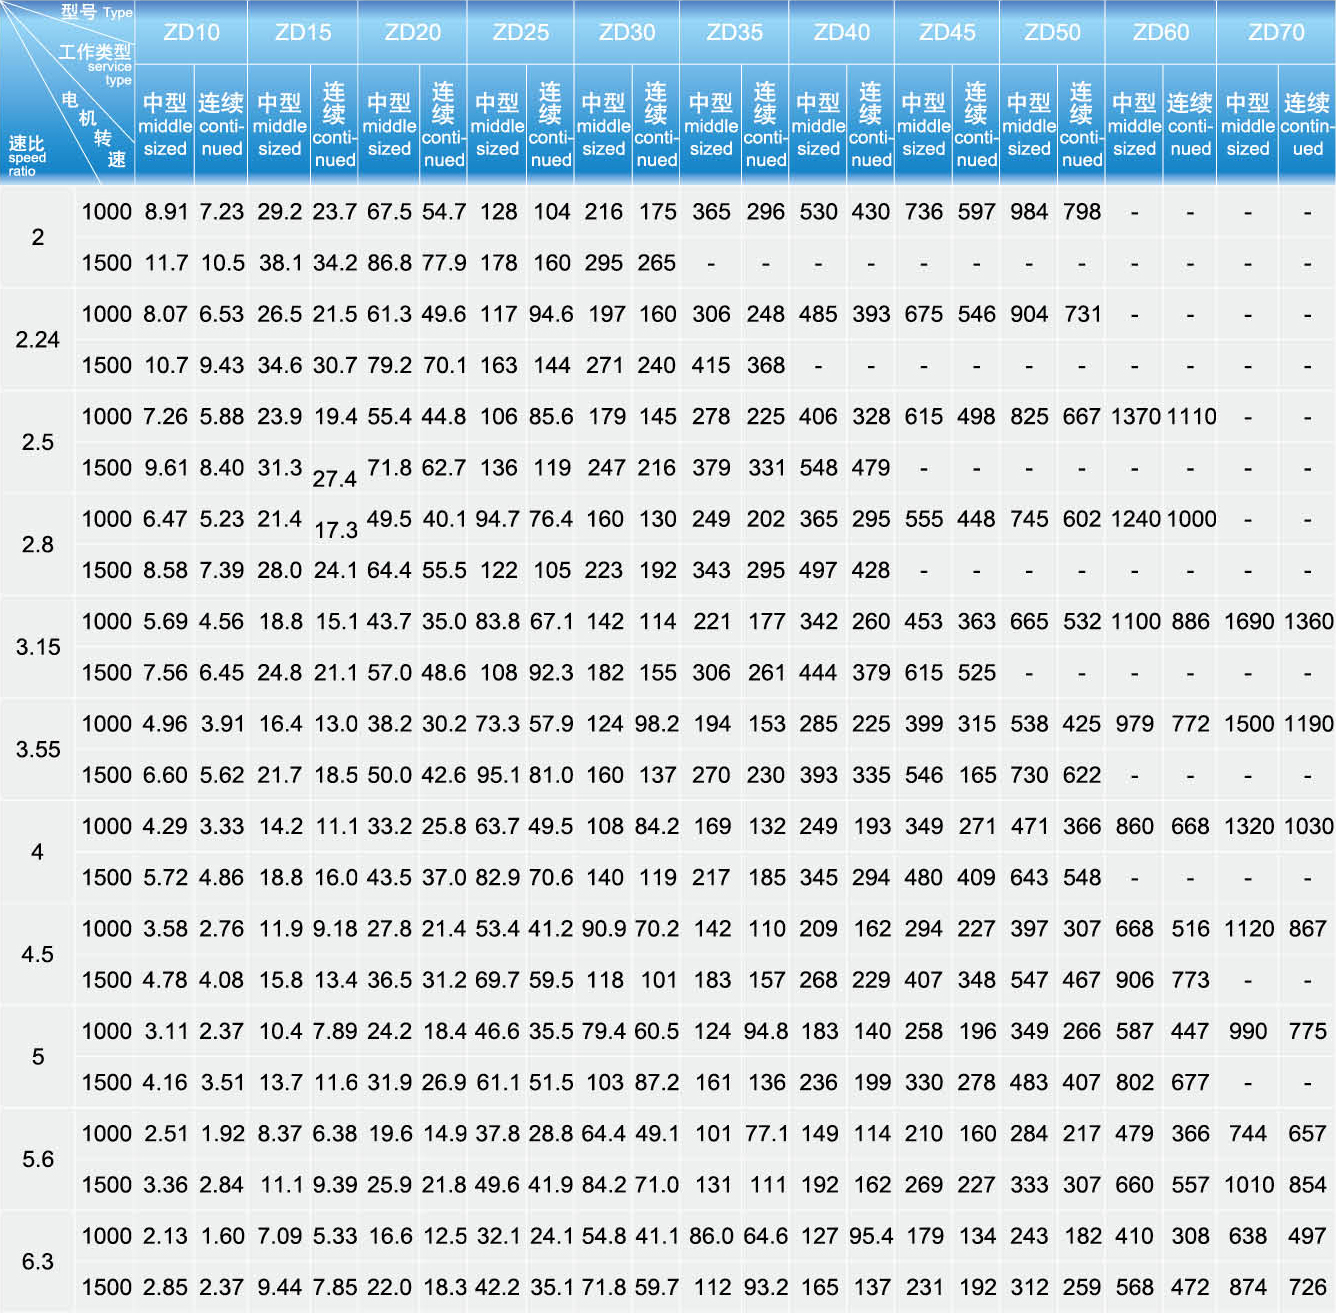Click the ZD60 type header
Screen dimensions: 1336x1313
pos(1160,32)
